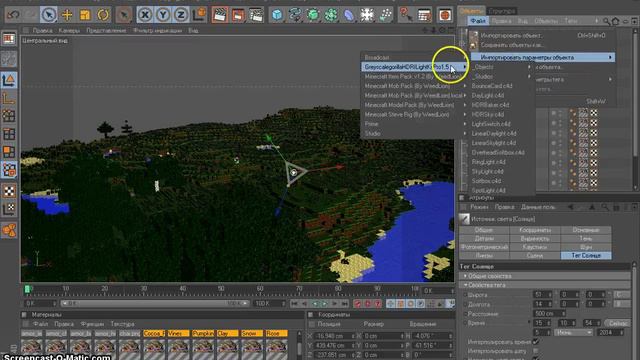Viewport: 640px width, 360px height.
Task: Render the active view with clapperboard icon
Action: click(x=220, y=15)
